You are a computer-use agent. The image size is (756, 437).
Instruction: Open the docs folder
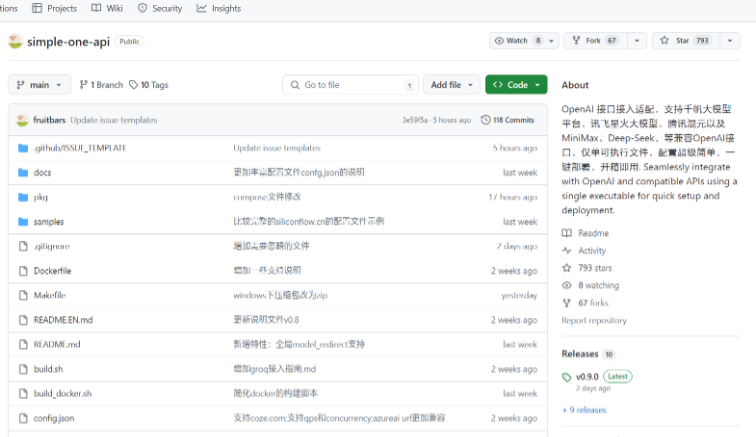coord(42,173)
